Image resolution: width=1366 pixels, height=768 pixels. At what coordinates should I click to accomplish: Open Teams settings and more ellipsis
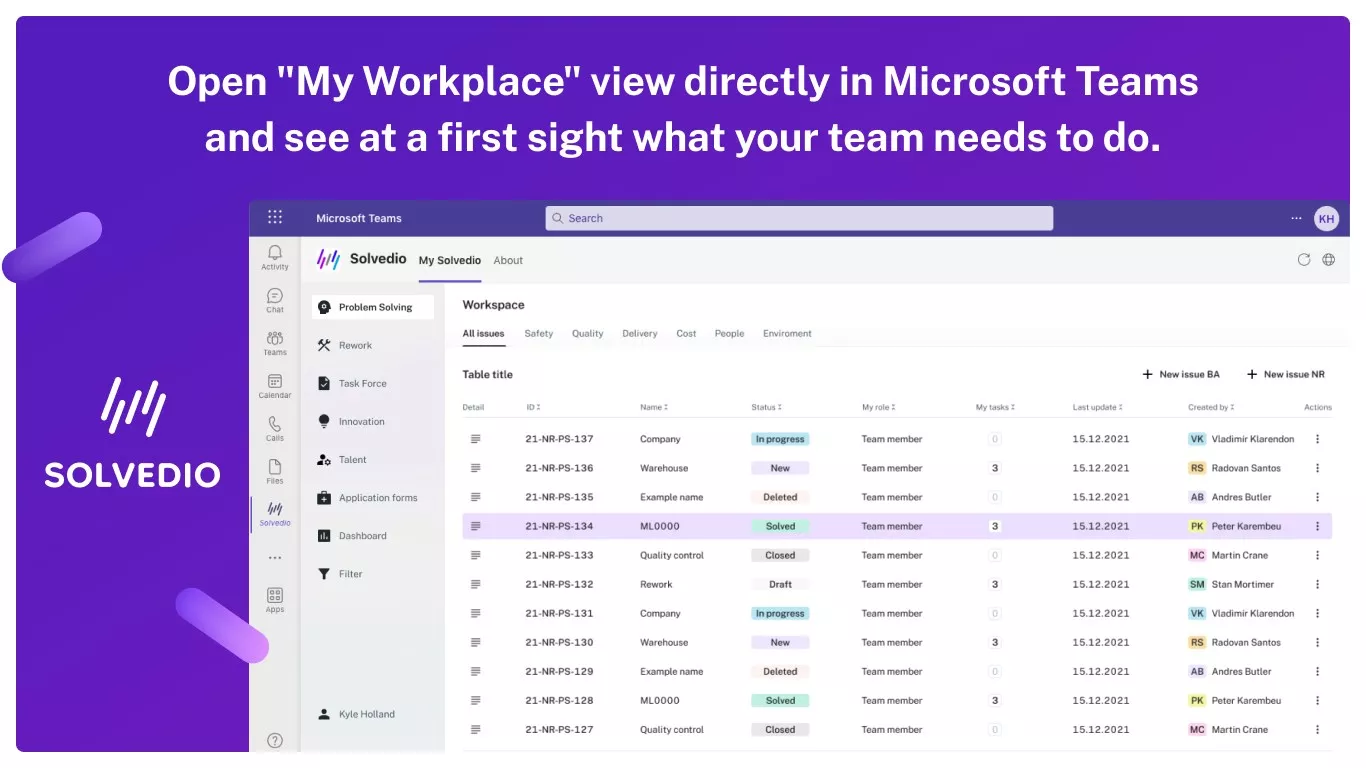tap(1297, 218)
